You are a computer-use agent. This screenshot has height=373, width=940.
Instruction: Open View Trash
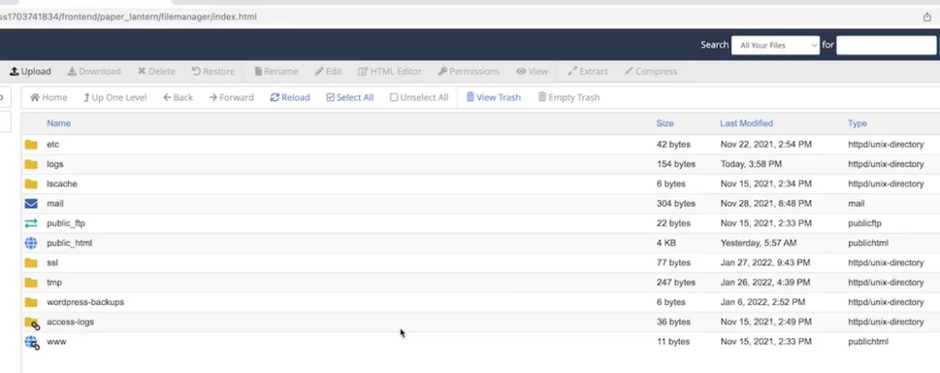[x=493, y=97]
